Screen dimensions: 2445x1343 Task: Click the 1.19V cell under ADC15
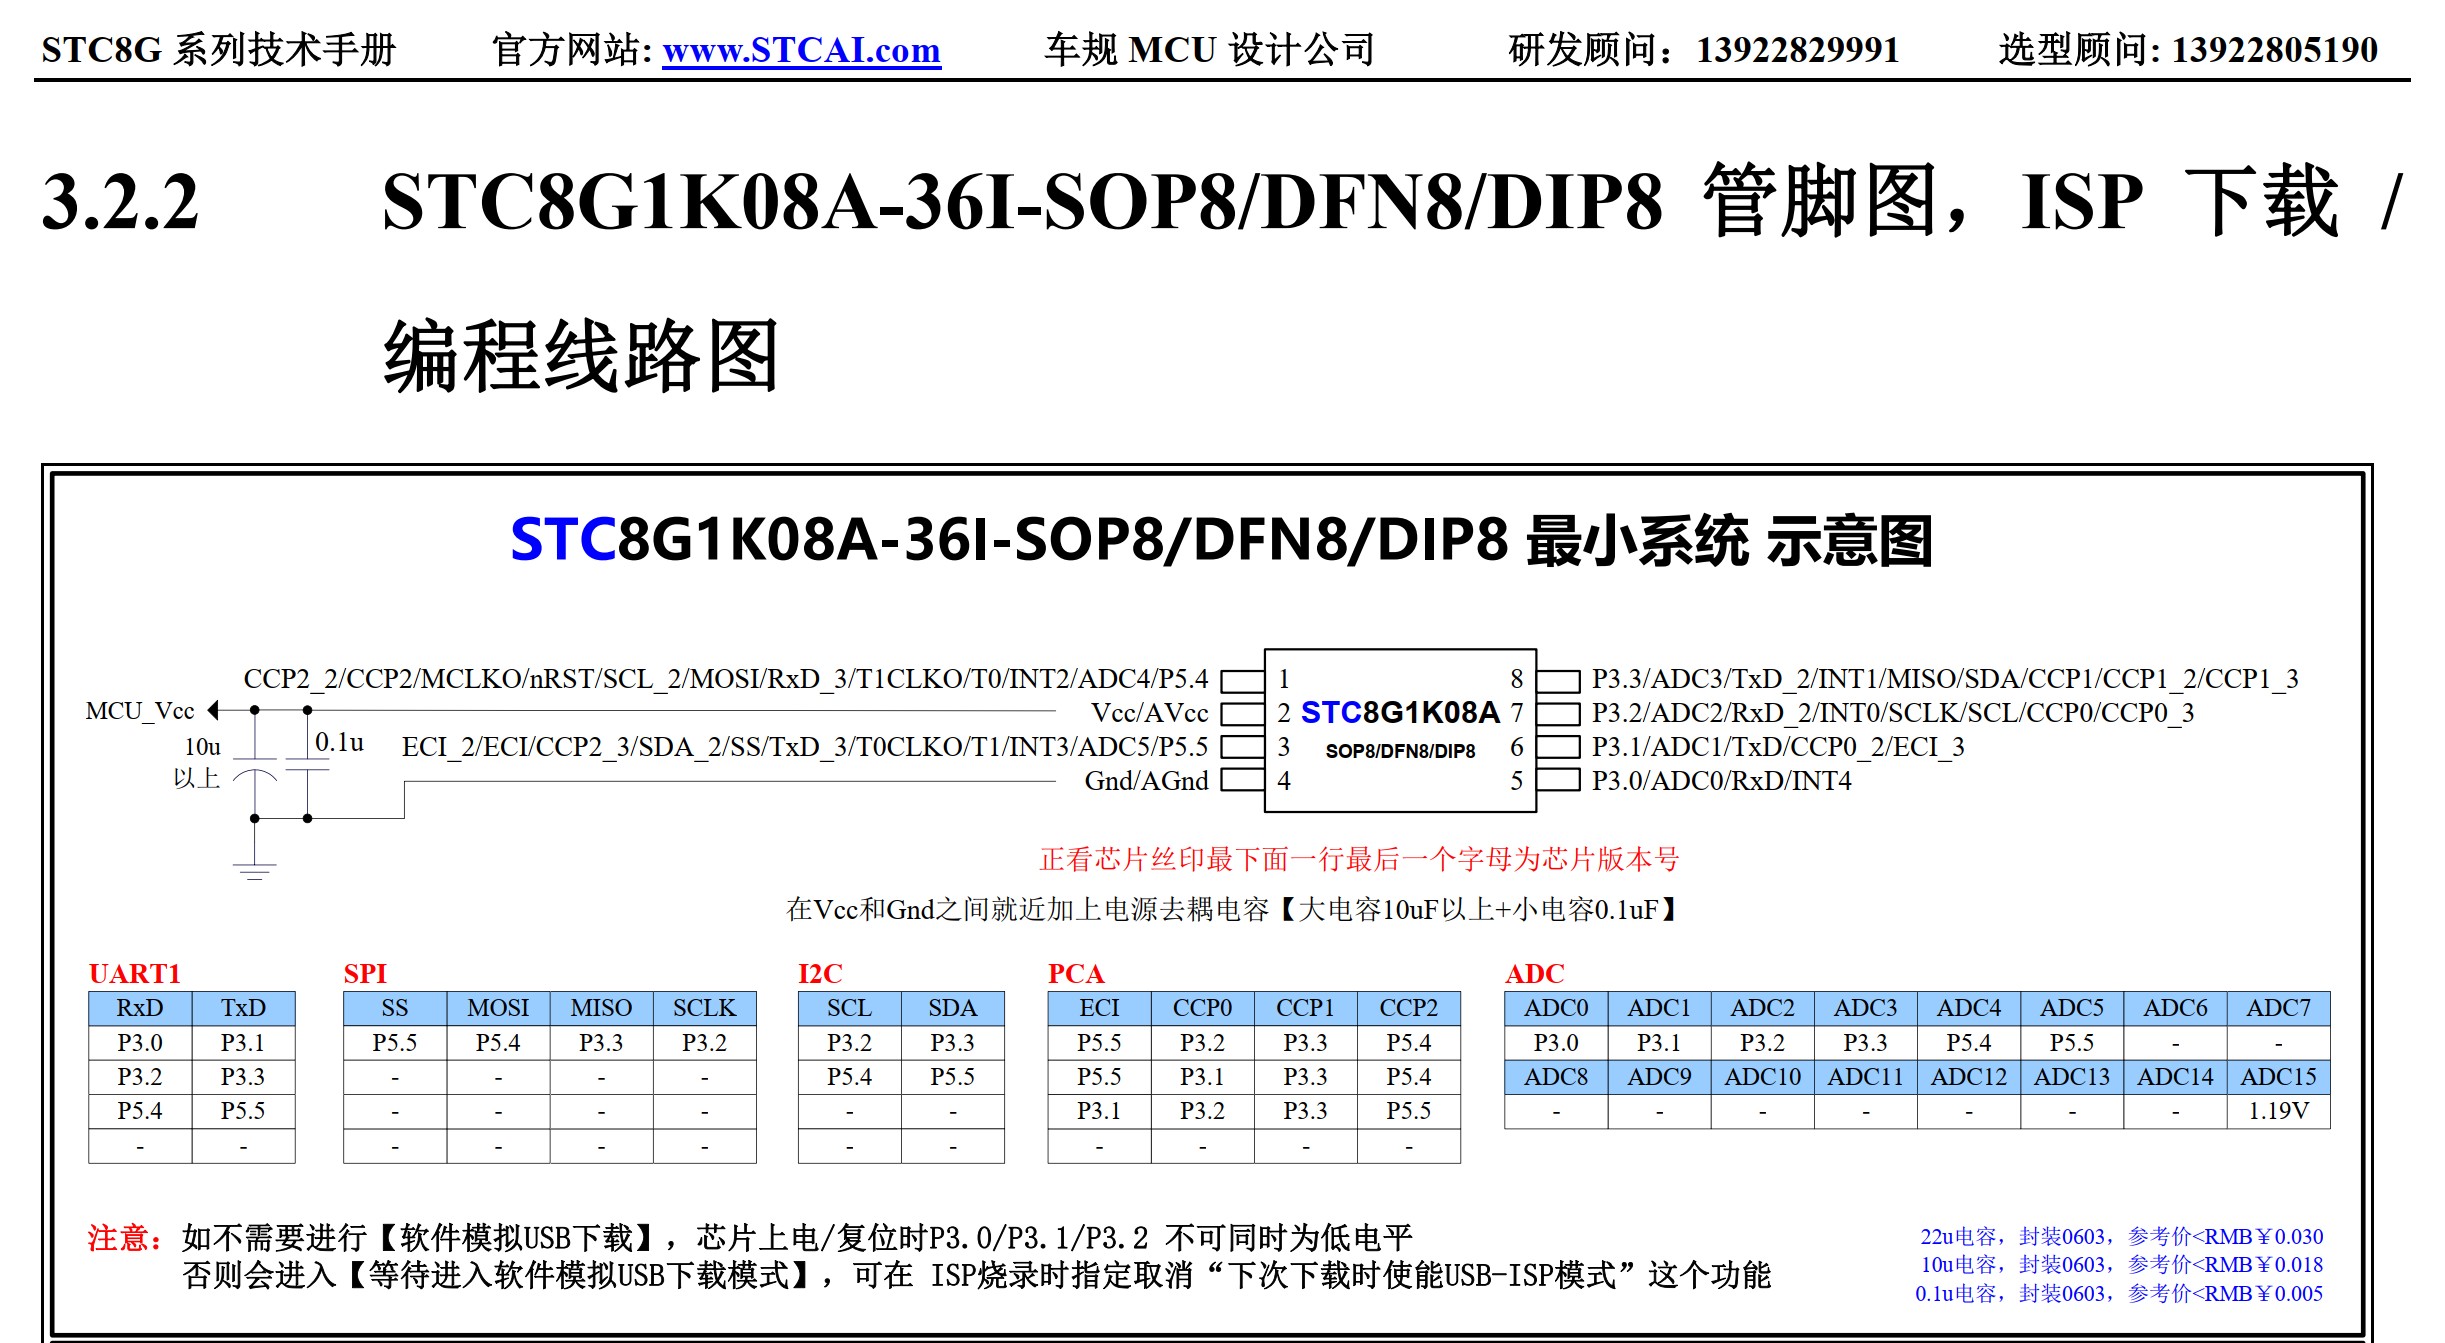pyautogui.click(x=2278, y=1111)
